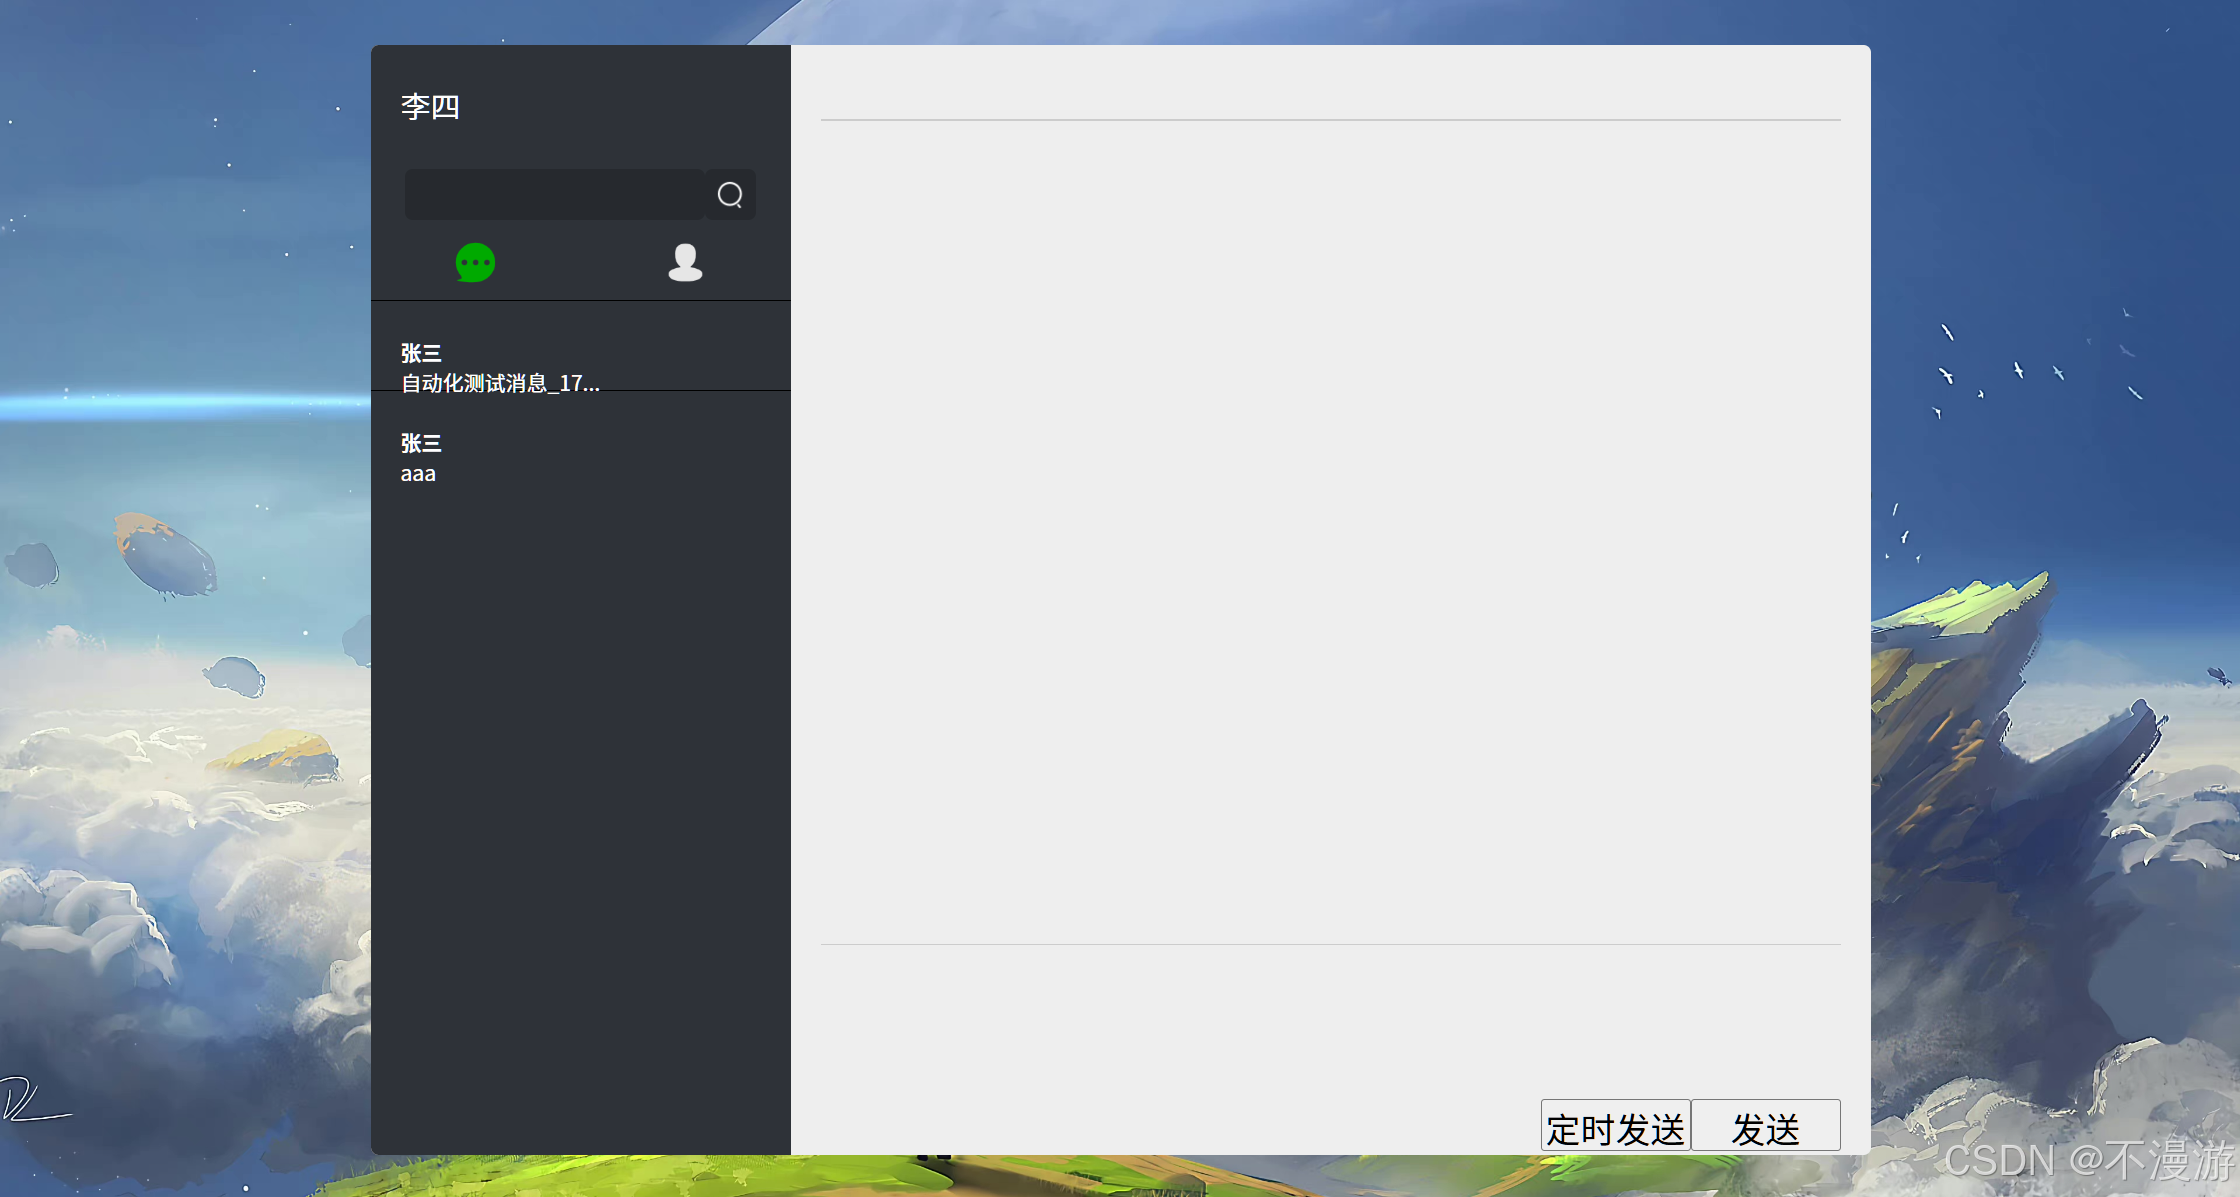Click the 李四 username at top left
The height and width of the screenshot is (1197, 2240).
[x=430, y=106]
